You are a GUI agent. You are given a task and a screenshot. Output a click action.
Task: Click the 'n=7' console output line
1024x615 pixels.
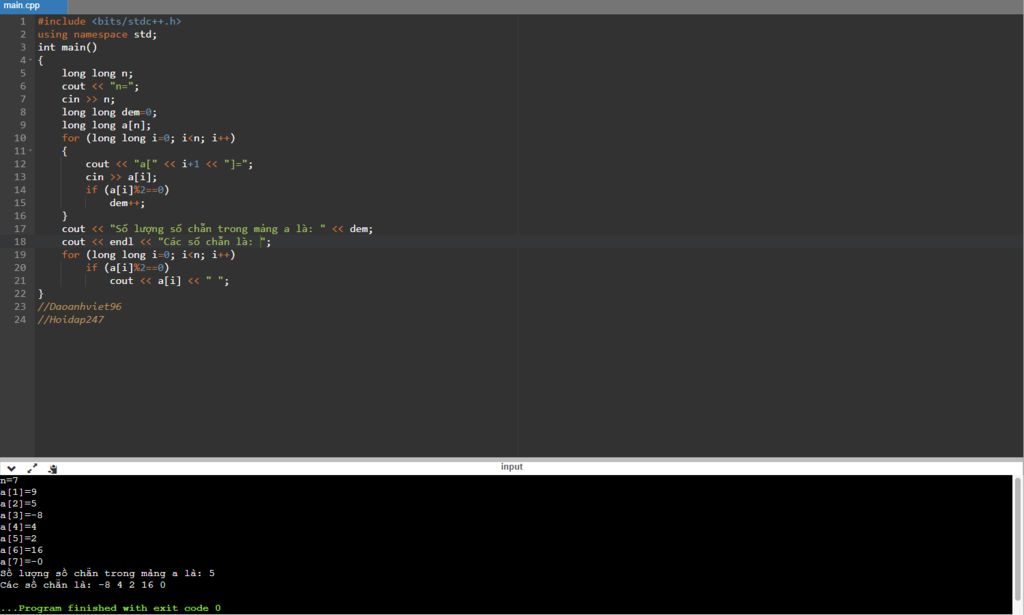[x=9, y=481]
